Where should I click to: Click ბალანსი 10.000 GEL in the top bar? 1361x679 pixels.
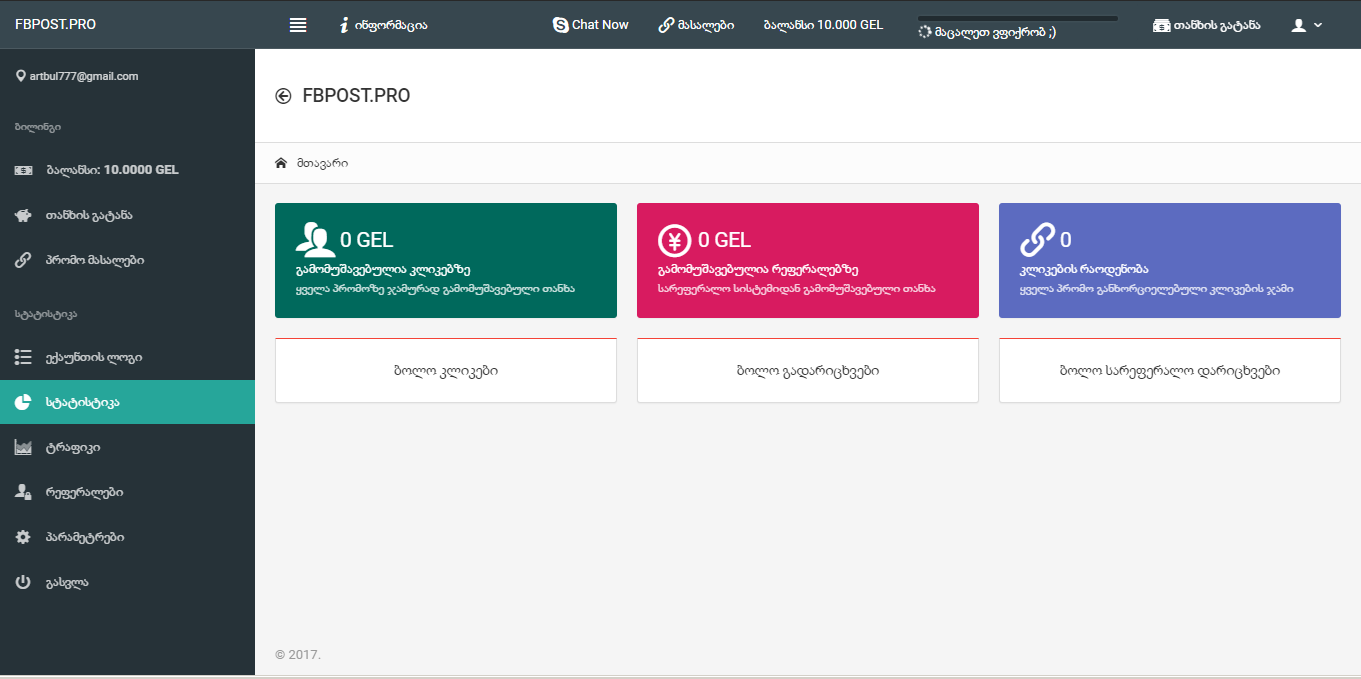coord(823,25)
